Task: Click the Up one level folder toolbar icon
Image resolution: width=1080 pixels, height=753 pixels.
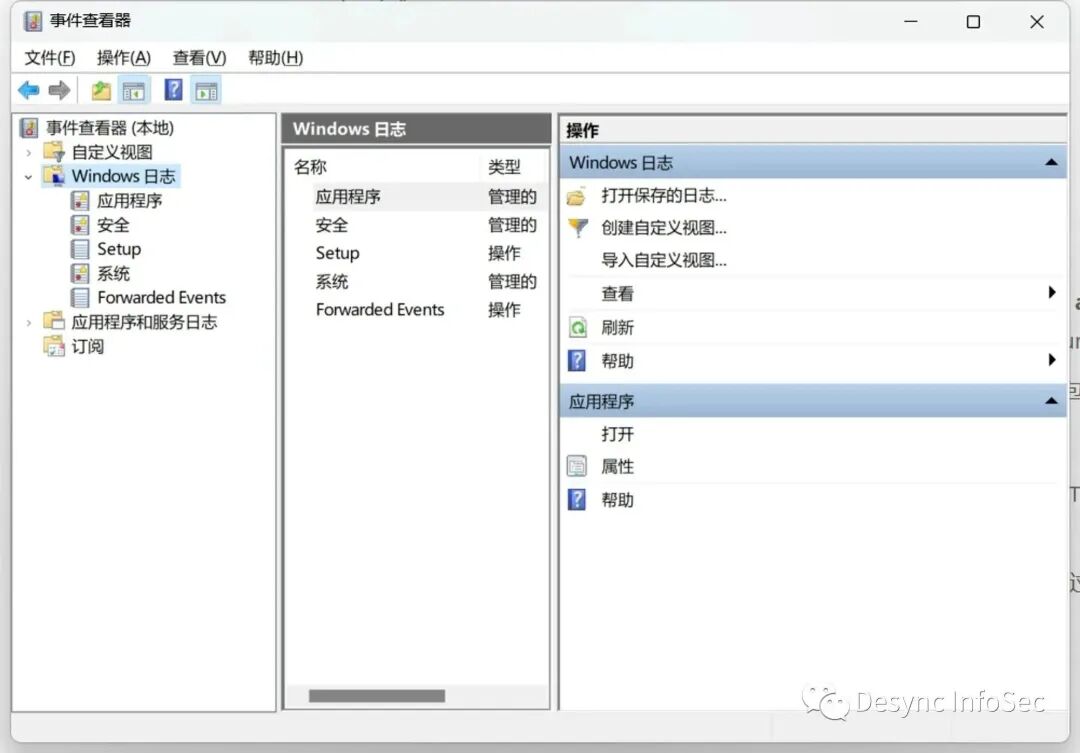Action: click(x=101, y=90)
